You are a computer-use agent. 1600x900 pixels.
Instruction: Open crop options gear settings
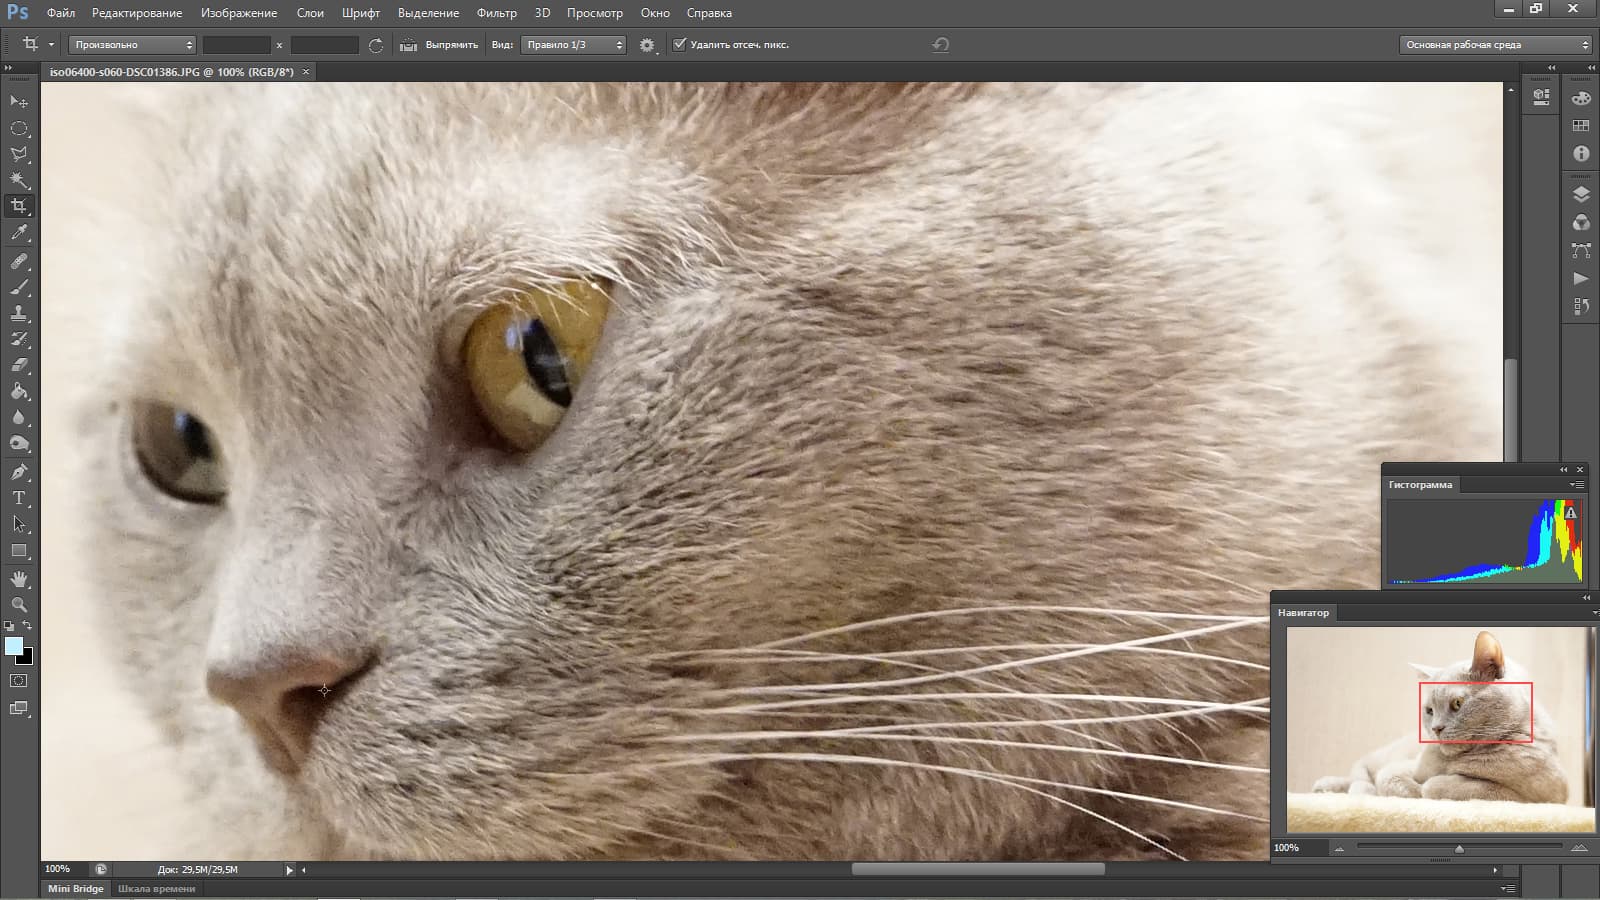647,45
